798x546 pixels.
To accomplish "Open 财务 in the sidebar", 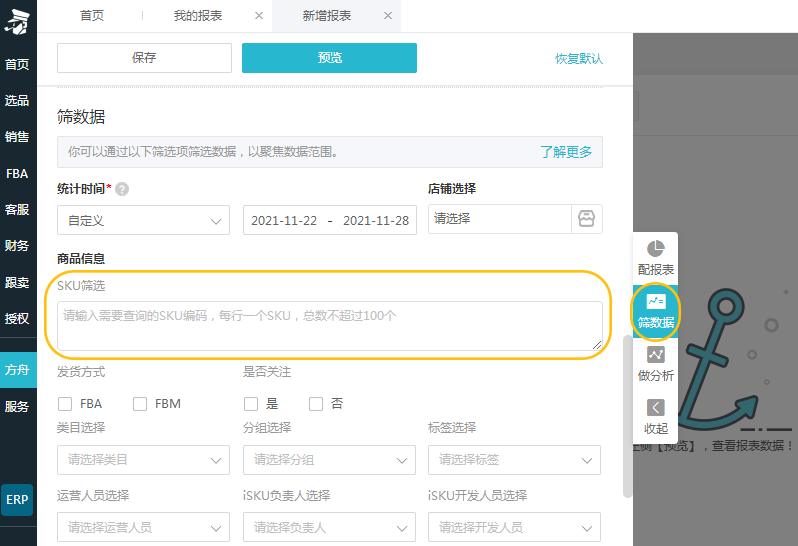I will click(17, 246).
